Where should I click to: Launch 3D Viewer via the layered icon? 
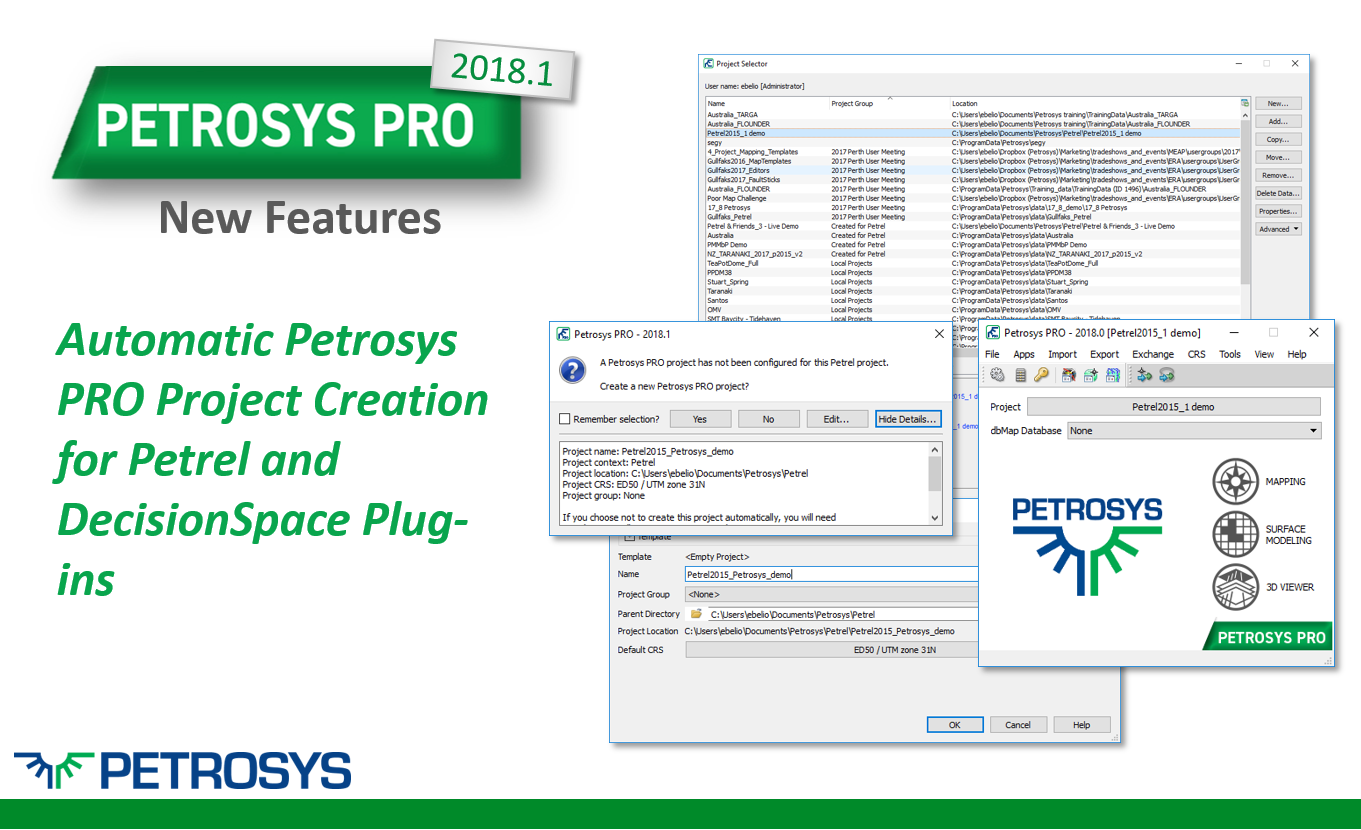tap(1235, 587)
